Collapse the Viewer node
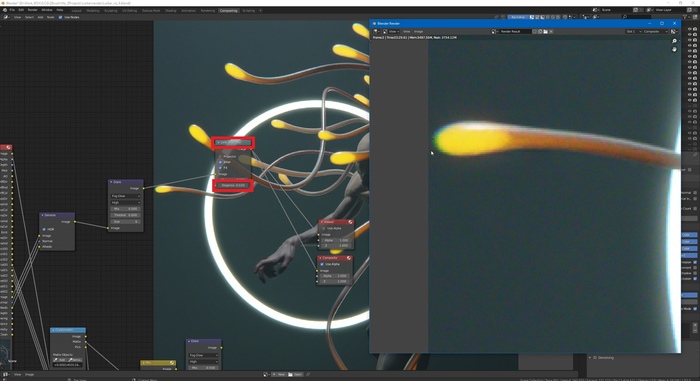 point(321,222)
